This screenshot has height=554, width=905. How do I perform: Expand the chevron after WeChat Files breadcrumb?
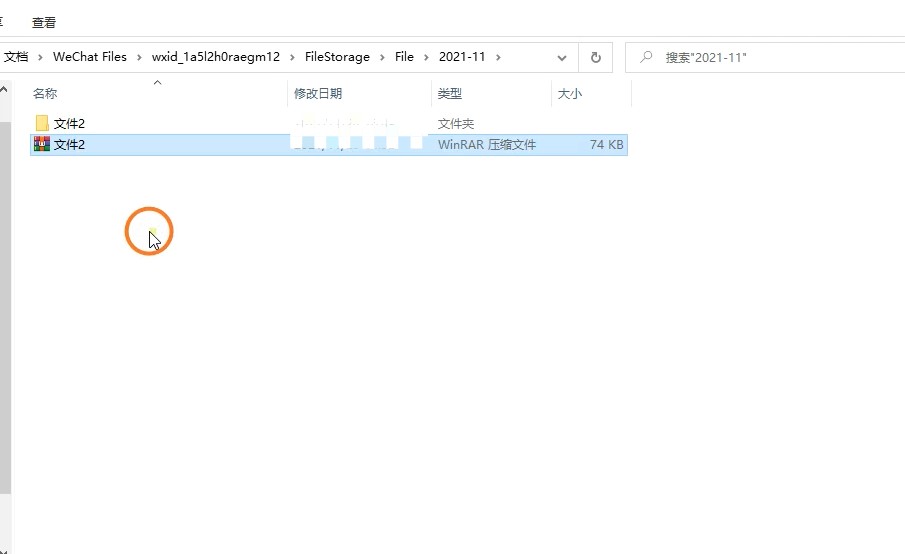tap(139, 57)
